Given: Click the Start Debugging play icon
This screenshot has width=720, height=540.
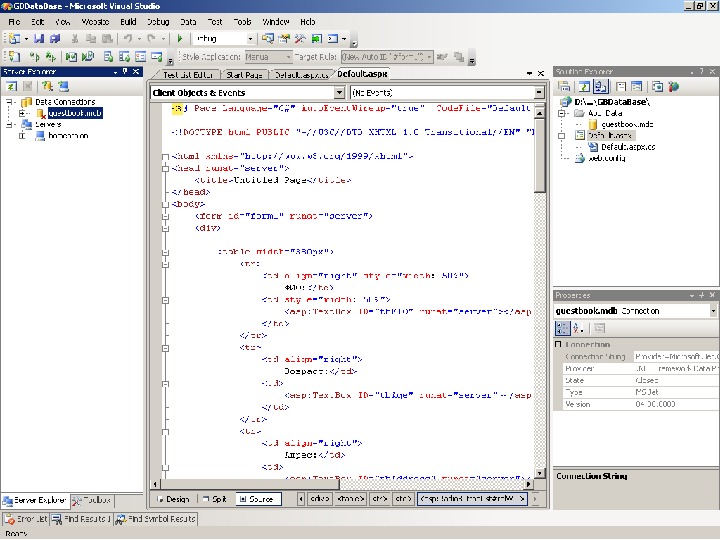Looking at the screenshot, I should 180,39.
